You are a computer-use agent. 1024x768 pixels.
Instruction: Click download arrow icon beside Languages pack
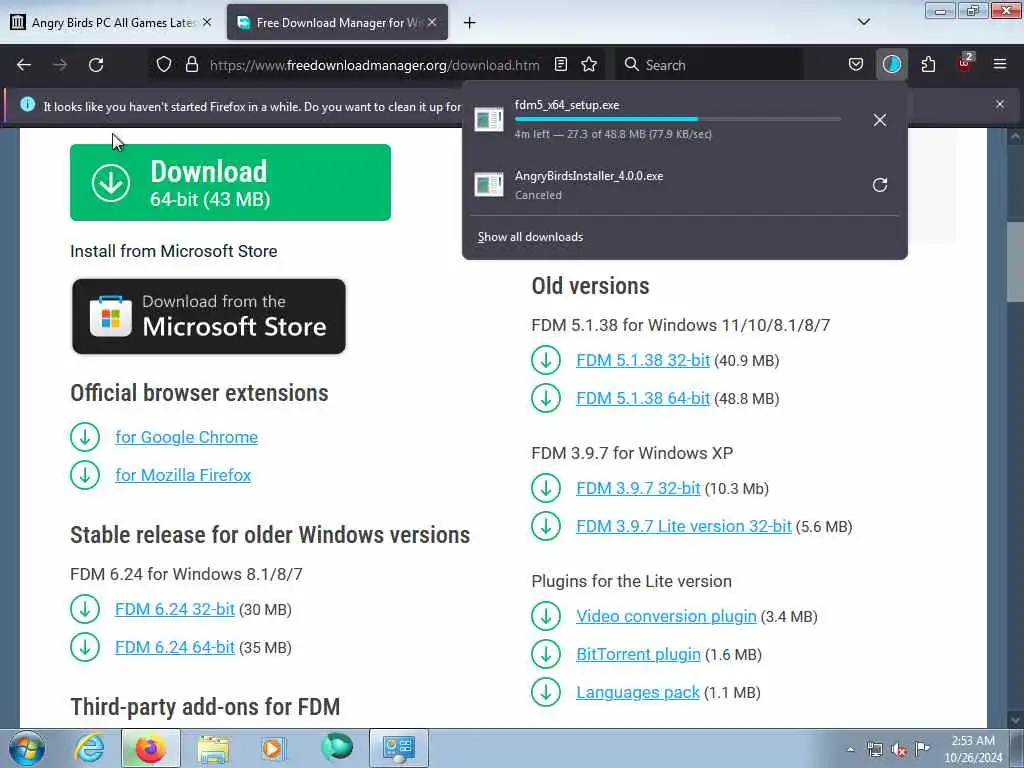(x=546, y=692)
